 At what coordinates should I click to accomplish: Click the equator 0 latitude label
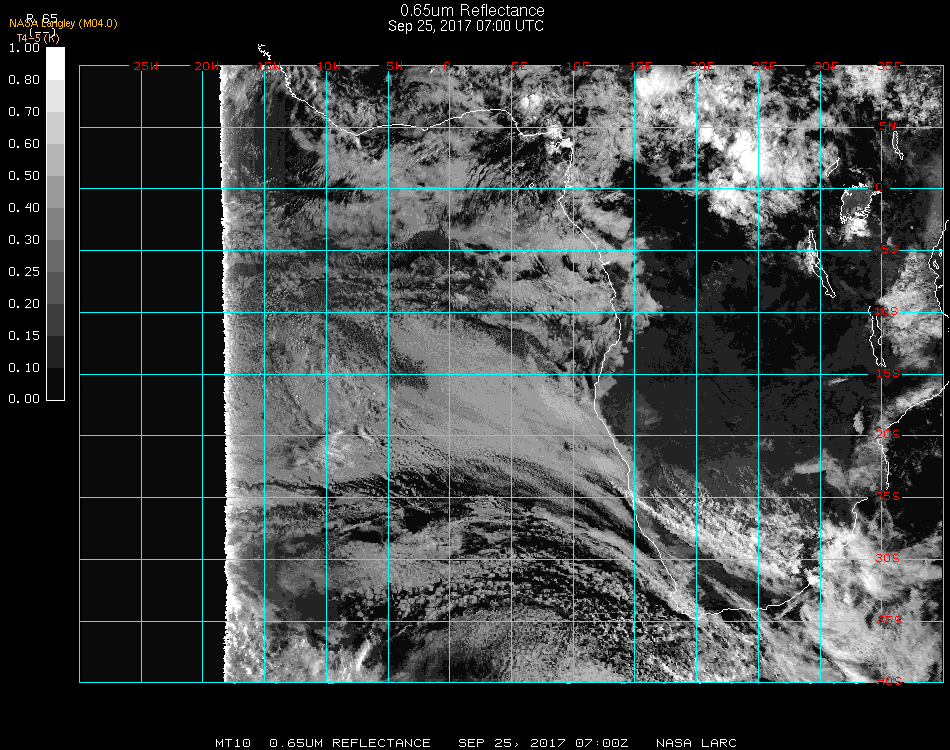point(879,187)
